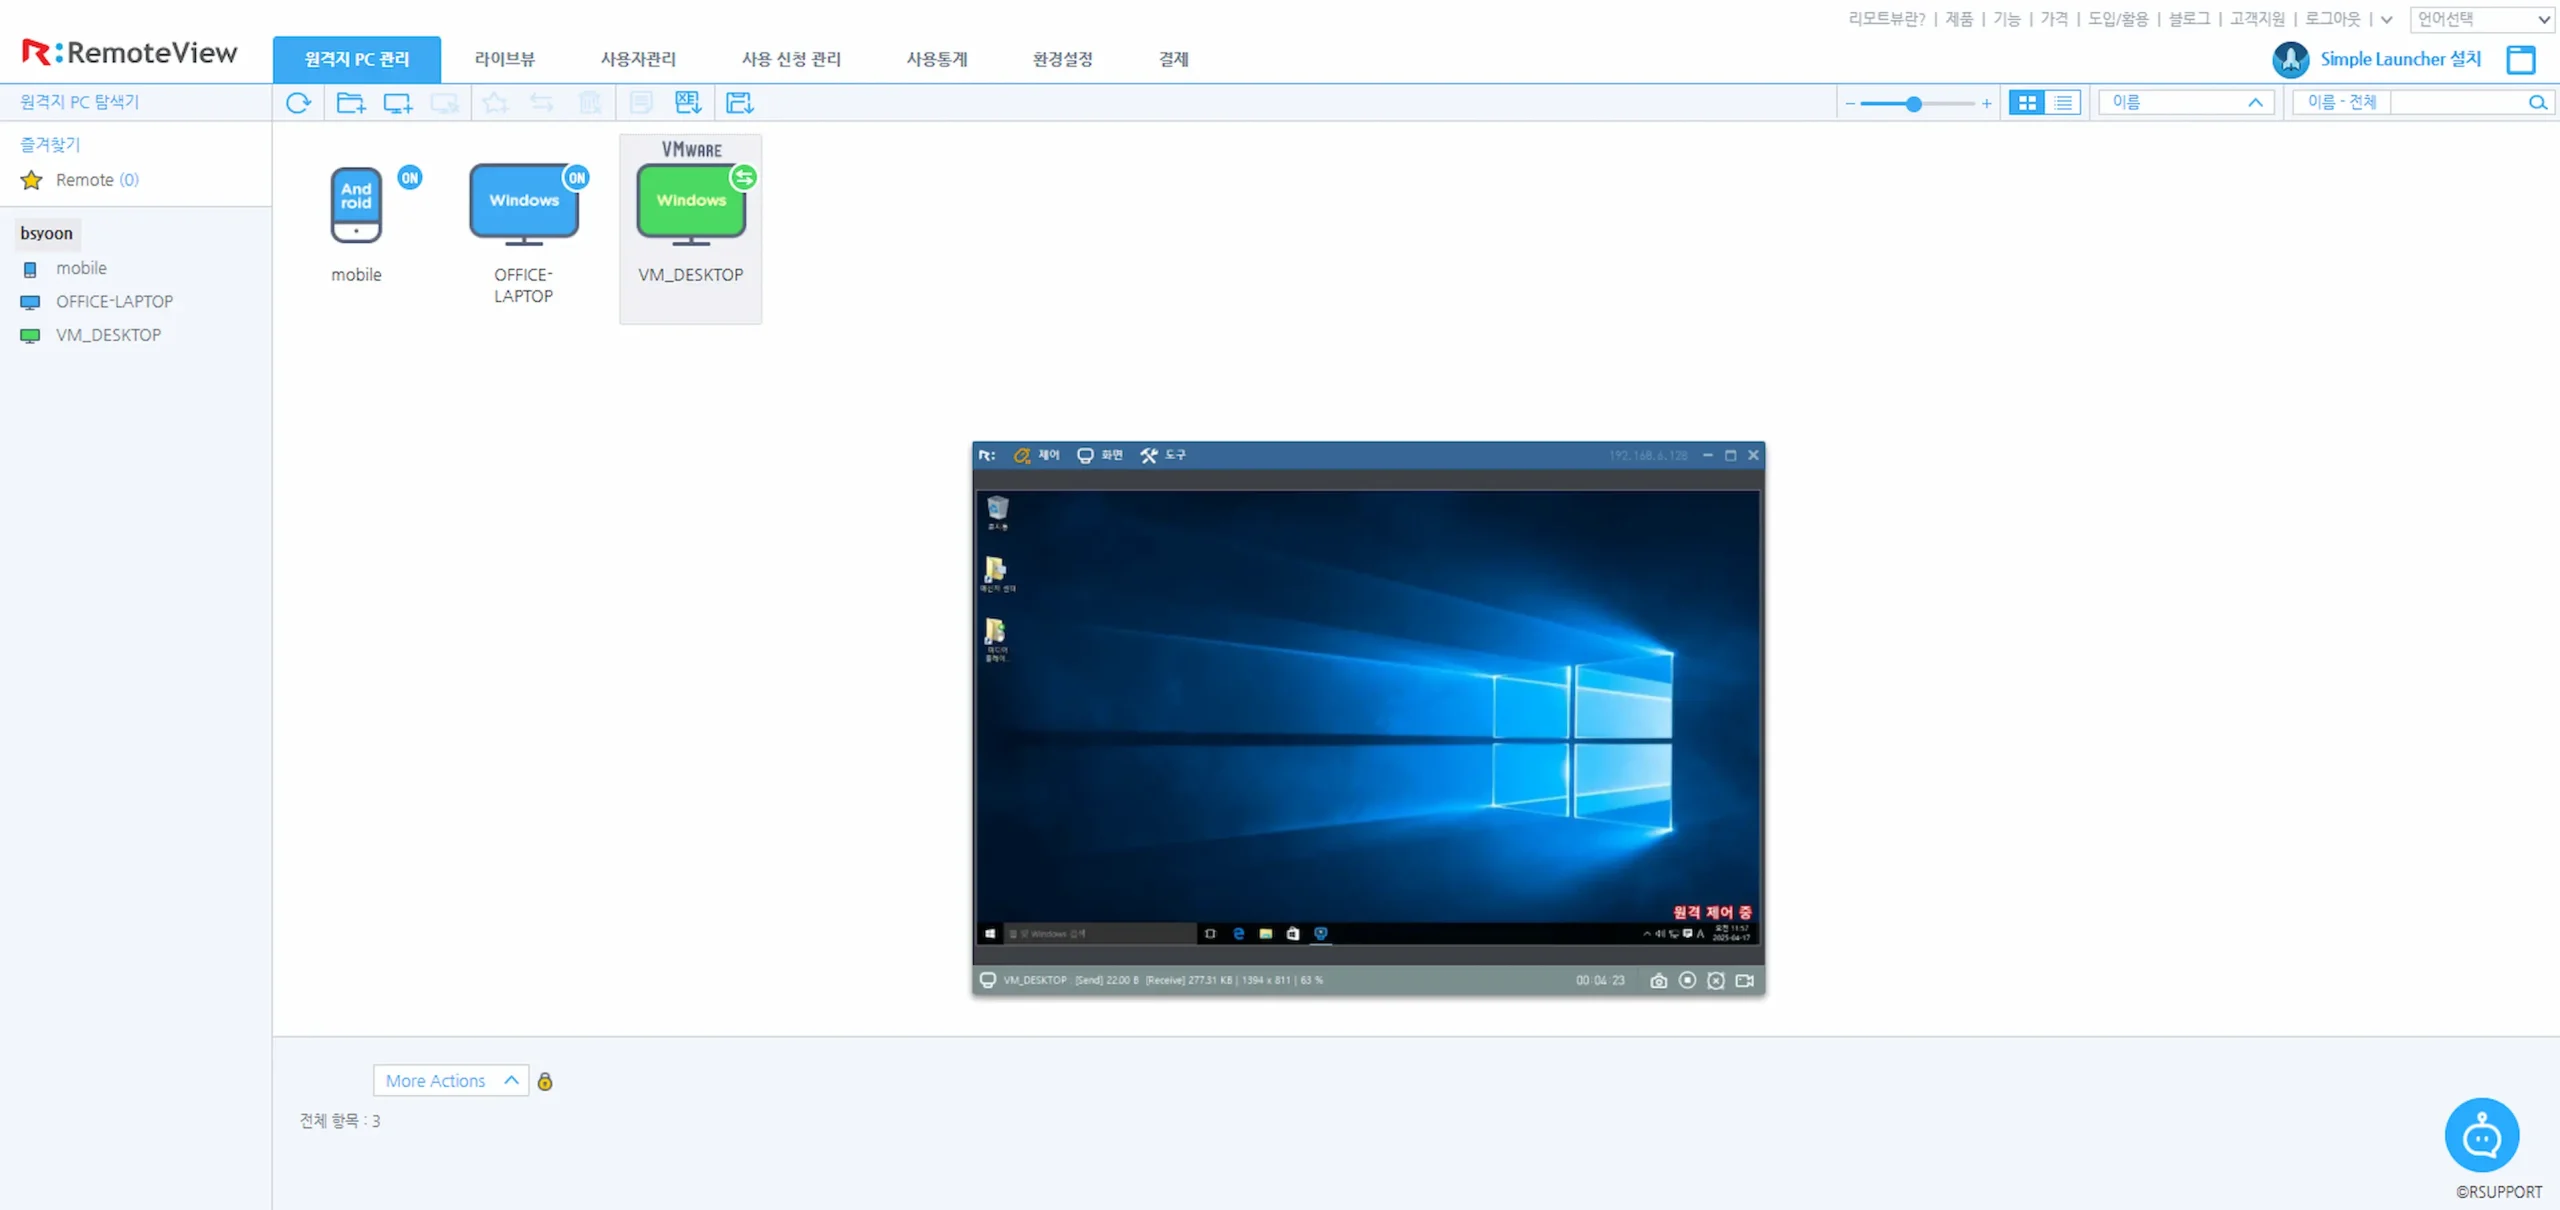Viewport: 2560px width, 1210px height.
Task: Click the search text field
Action: tap(2458, 102)
